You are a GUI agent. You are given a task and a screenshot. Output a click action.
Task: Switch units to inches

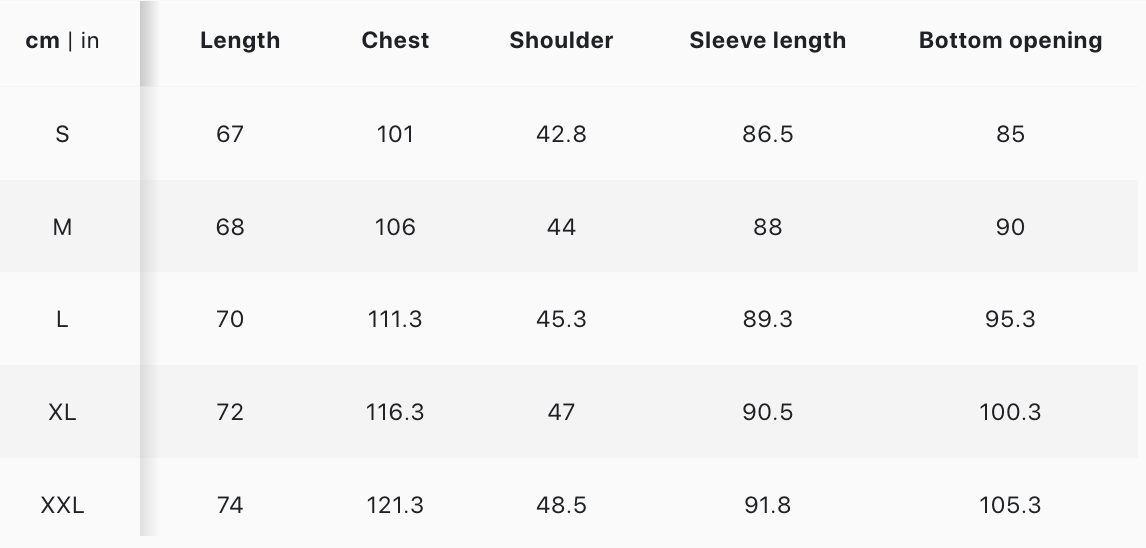[x=90, y=41]
